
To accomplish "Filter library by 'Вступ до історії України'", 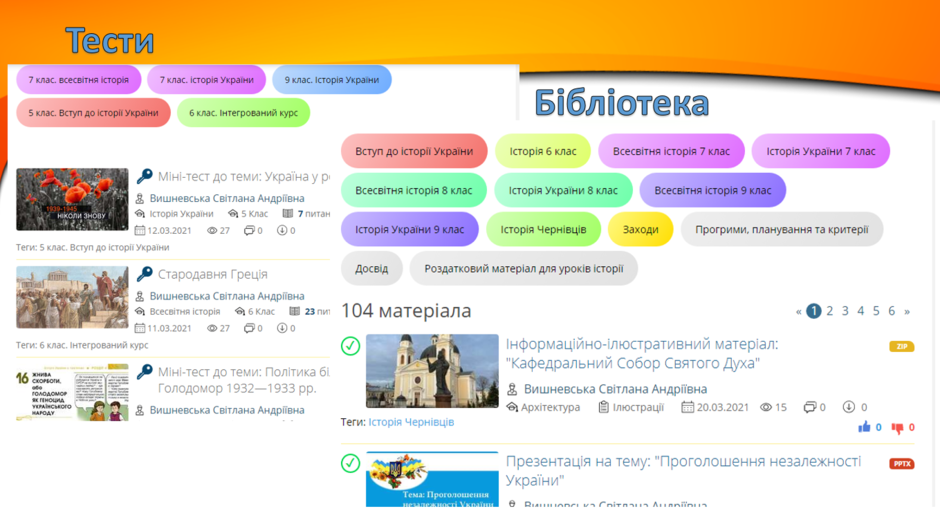I will (x=414, y=151).
